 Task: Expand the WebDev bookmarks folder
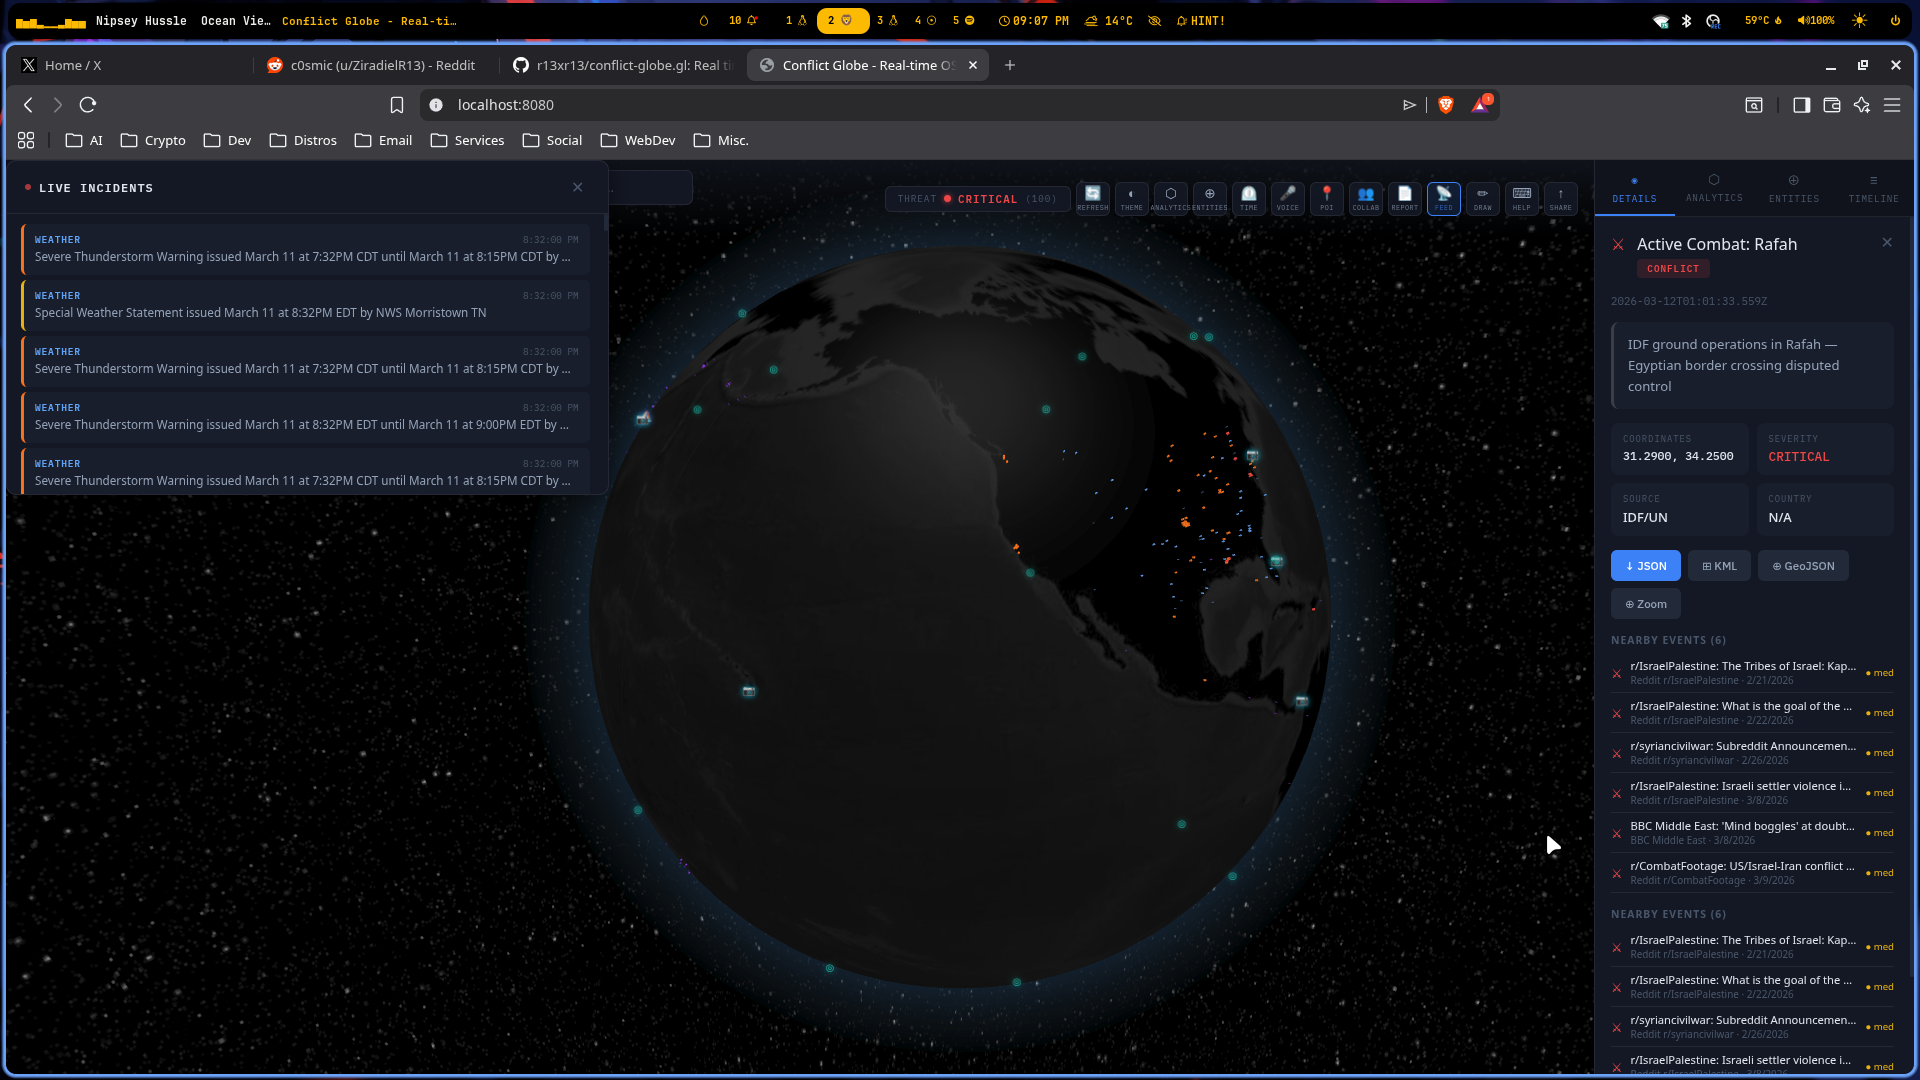[637, 140]
